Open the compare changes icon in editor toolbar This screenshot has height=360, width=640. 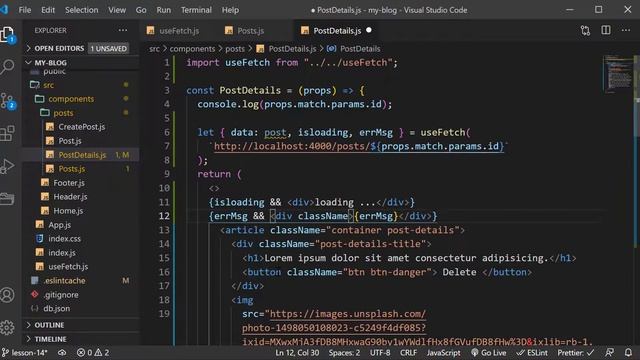585,31
